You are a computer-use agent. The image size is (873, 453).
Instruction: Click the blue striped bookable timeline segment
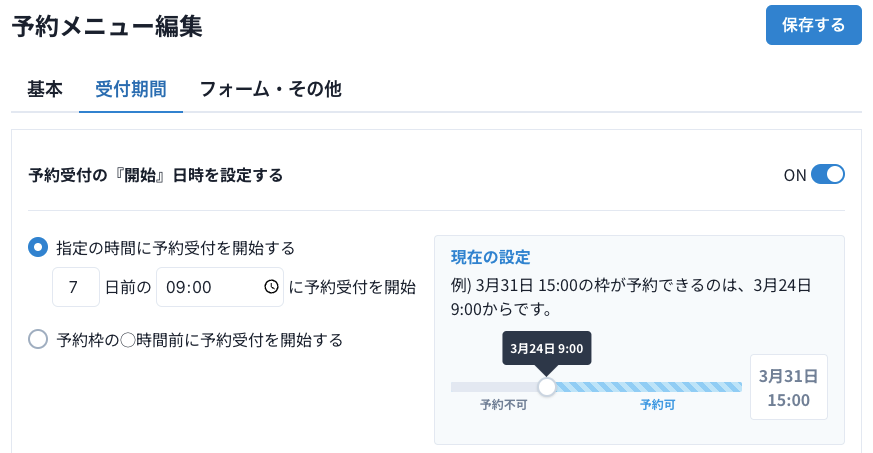point(648,387)
